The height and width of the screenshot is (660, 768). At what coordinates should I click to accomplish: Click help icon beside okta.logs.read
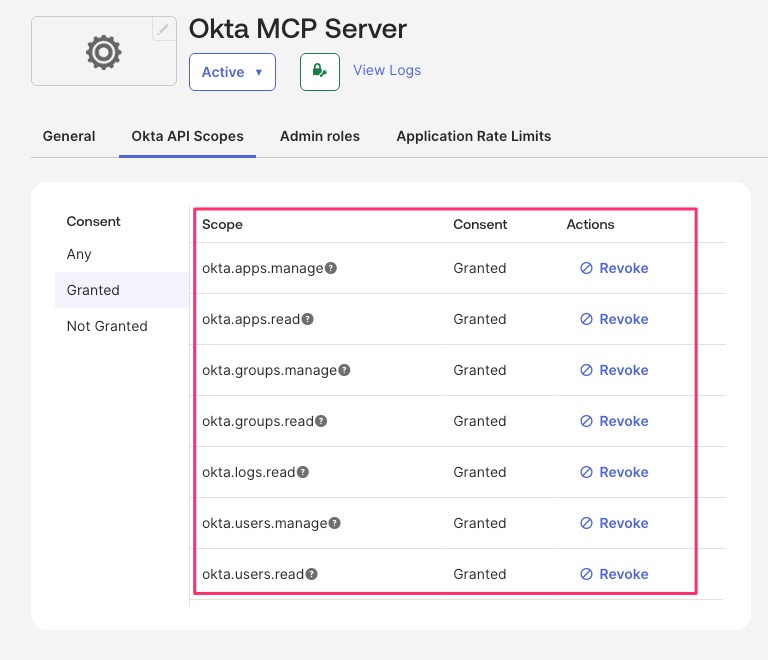coord(303,472)
